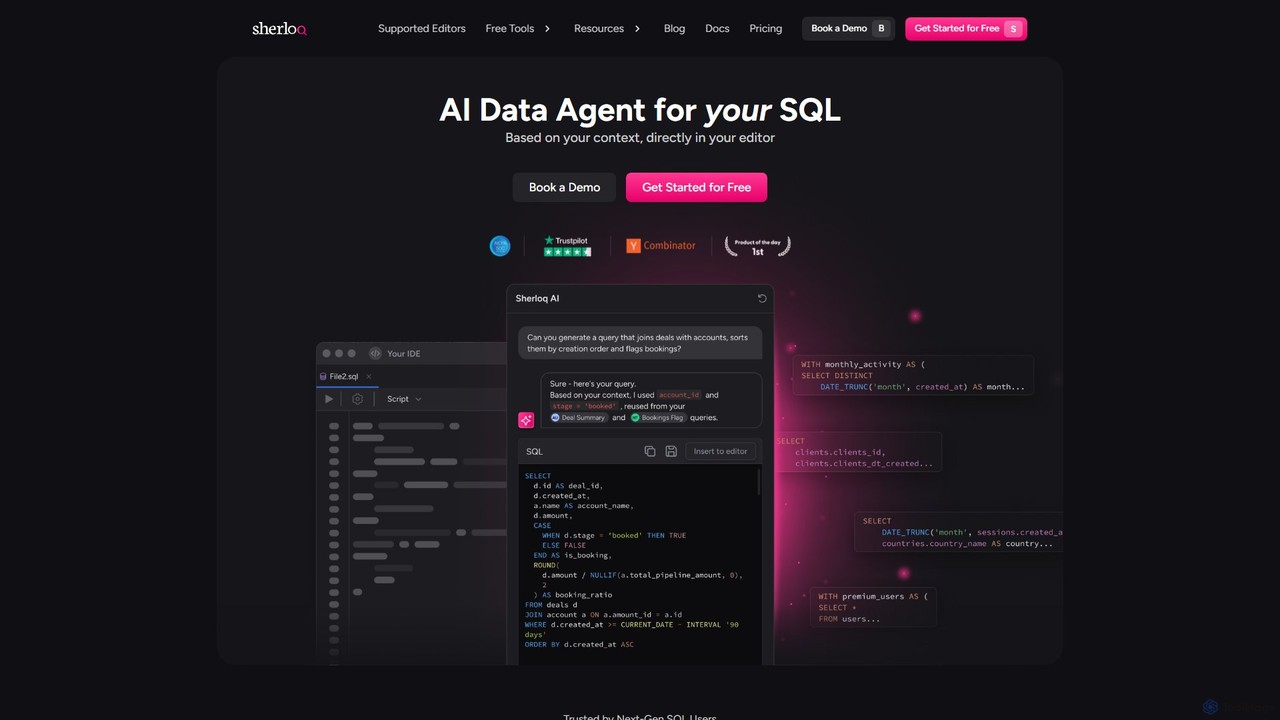Click the SQL code panel scrollbar

point(759,482)
